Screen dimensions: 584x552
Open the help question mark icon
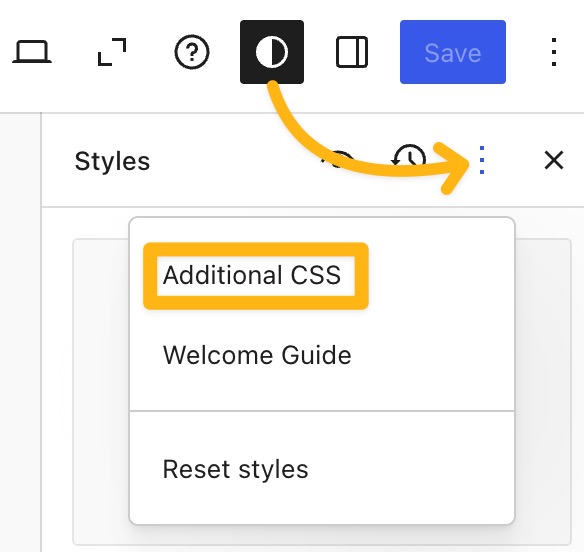(x=192, y=52)
